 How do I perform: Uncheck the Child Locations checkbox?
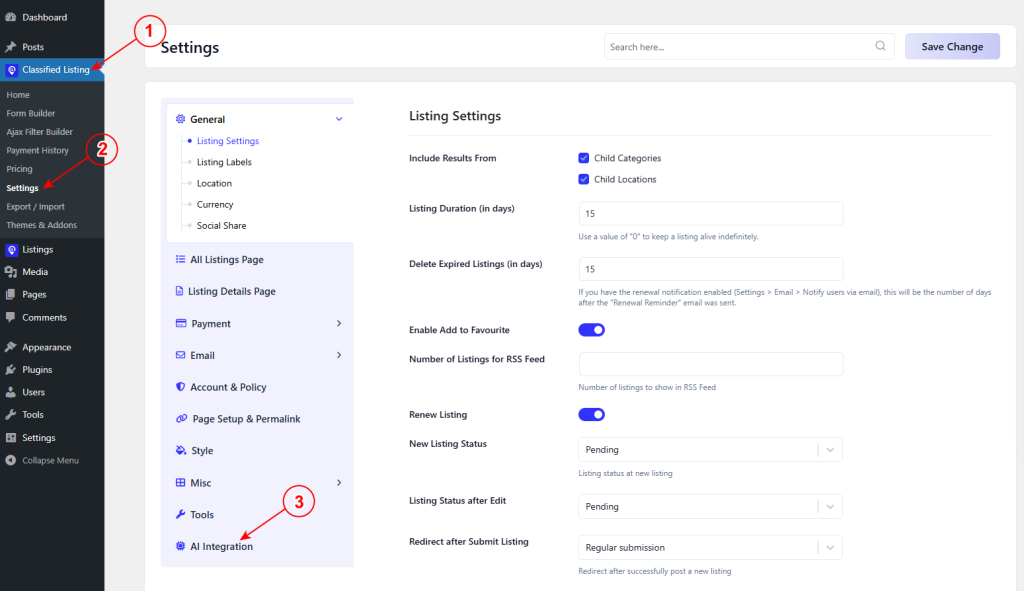(x=584, y=179)
